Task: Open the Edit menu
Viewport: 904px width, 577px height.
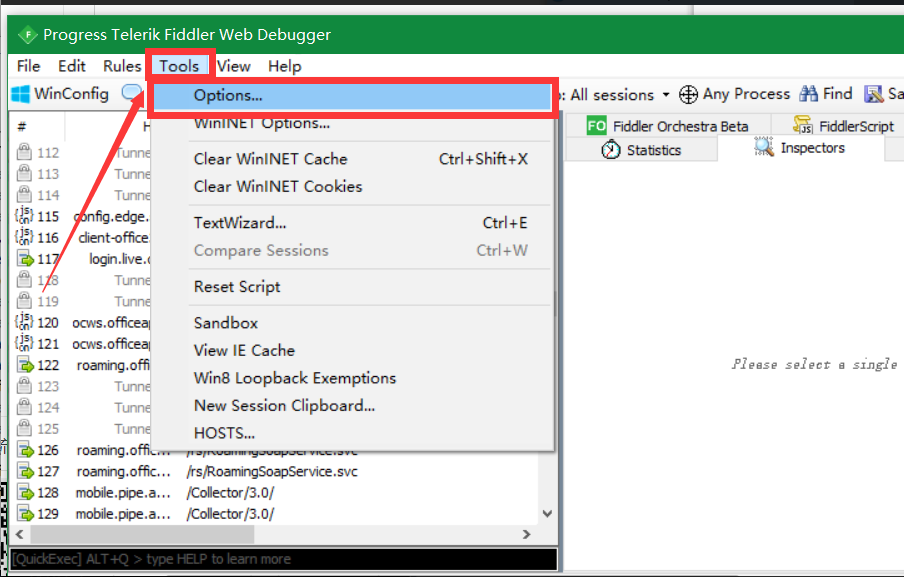Action: [x=72, y=66]
